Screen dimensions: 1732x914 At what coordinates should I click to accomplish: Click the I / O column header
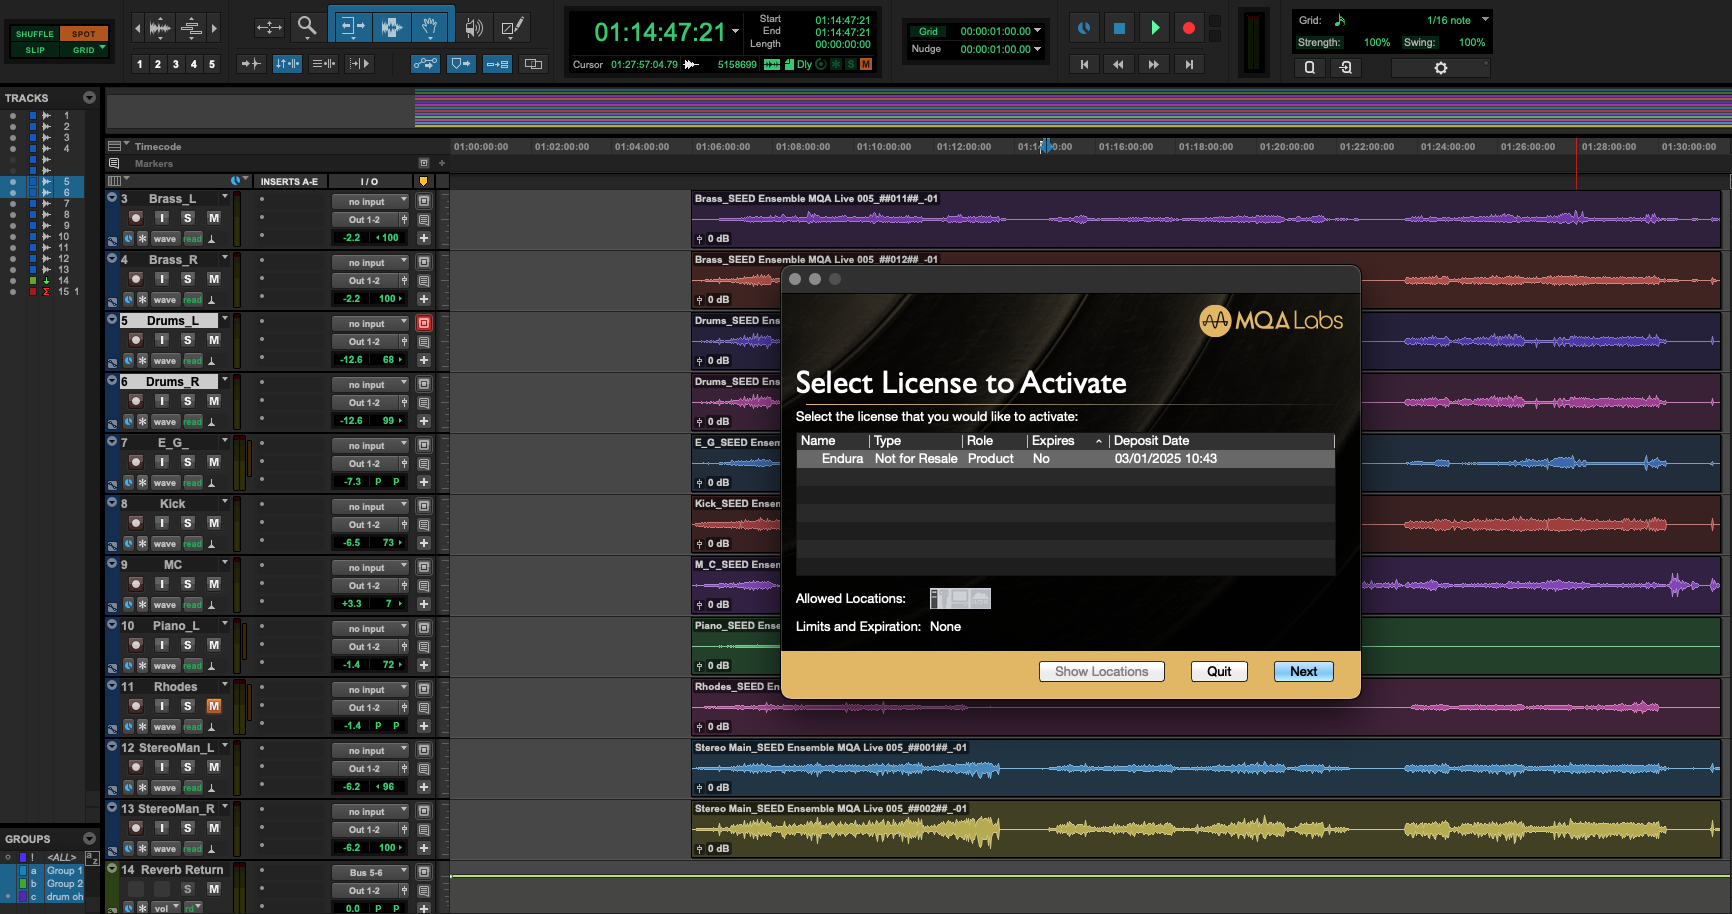click(370, 182)
